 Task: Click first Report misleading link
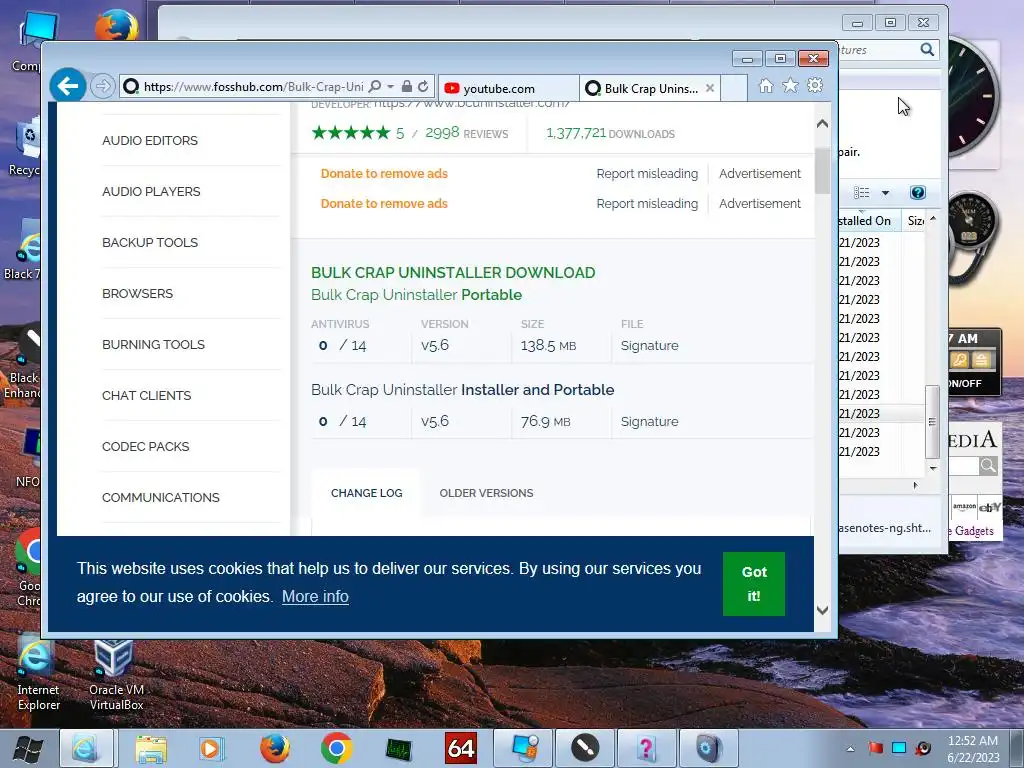click(647, 174)
